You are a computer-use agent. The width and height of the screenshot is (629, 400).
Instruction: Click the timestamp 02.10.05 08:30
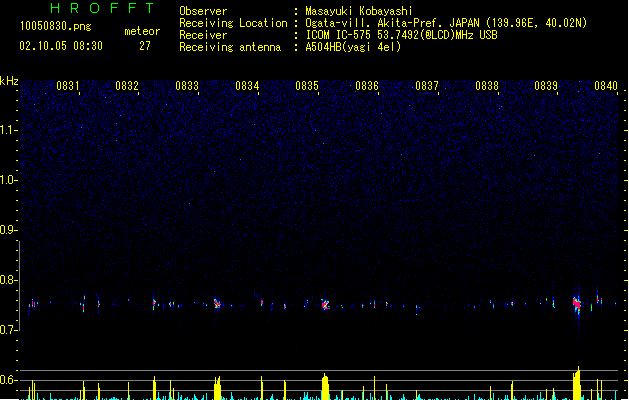(61, 46)
